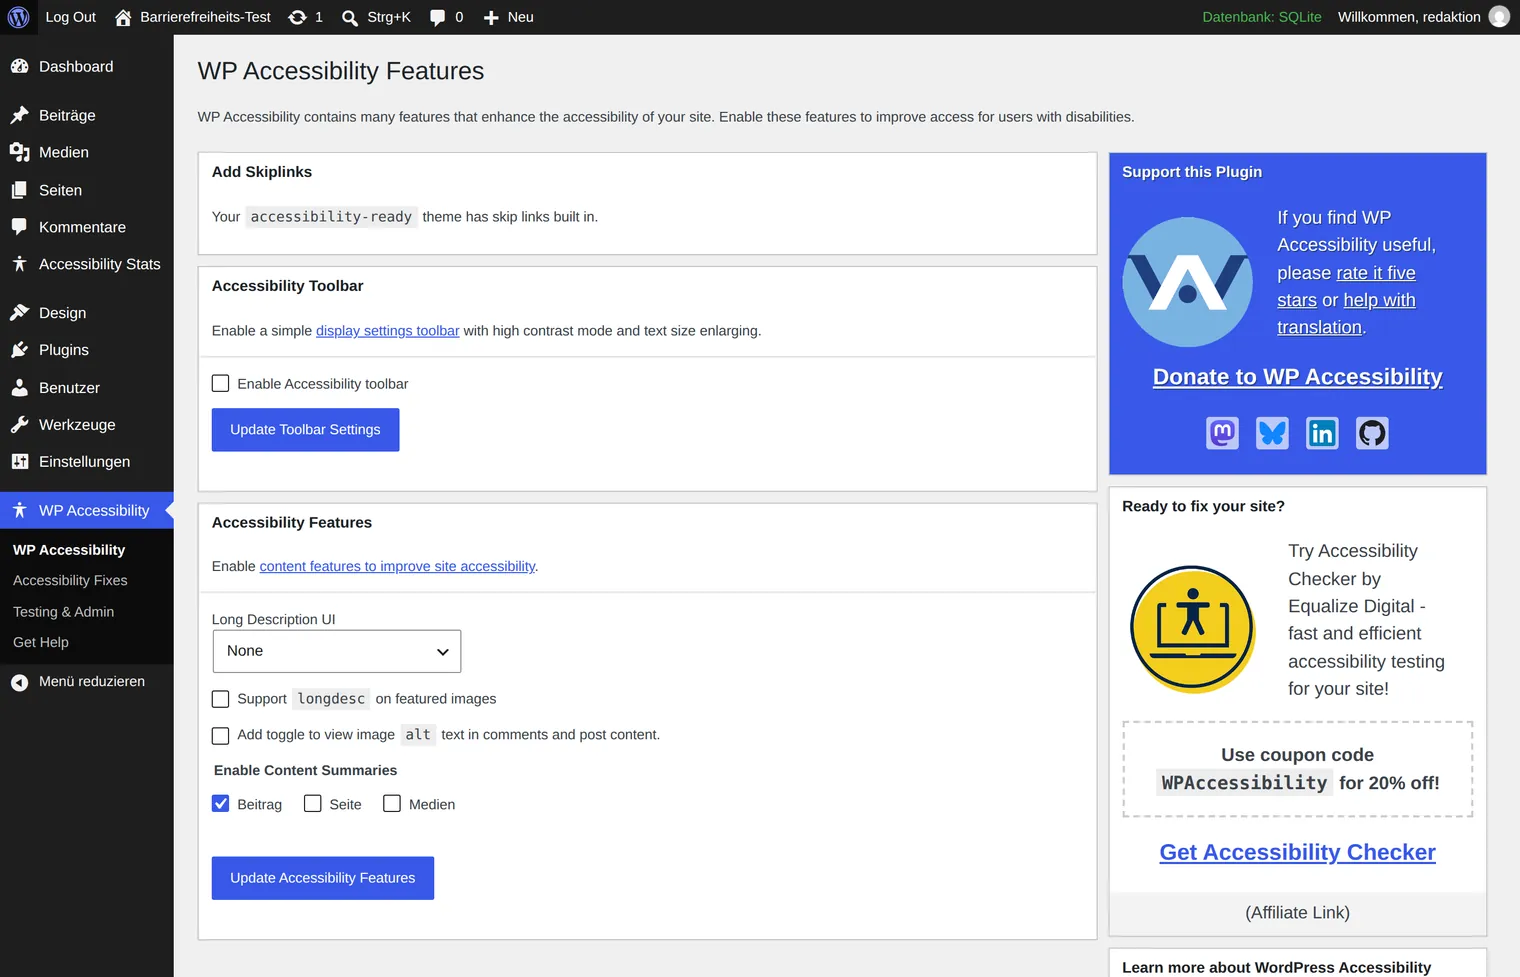The width and height of the screenshot is (1520, 977).
Task: Click the Werkzeuge wrench icon
Action: point(19,425)
